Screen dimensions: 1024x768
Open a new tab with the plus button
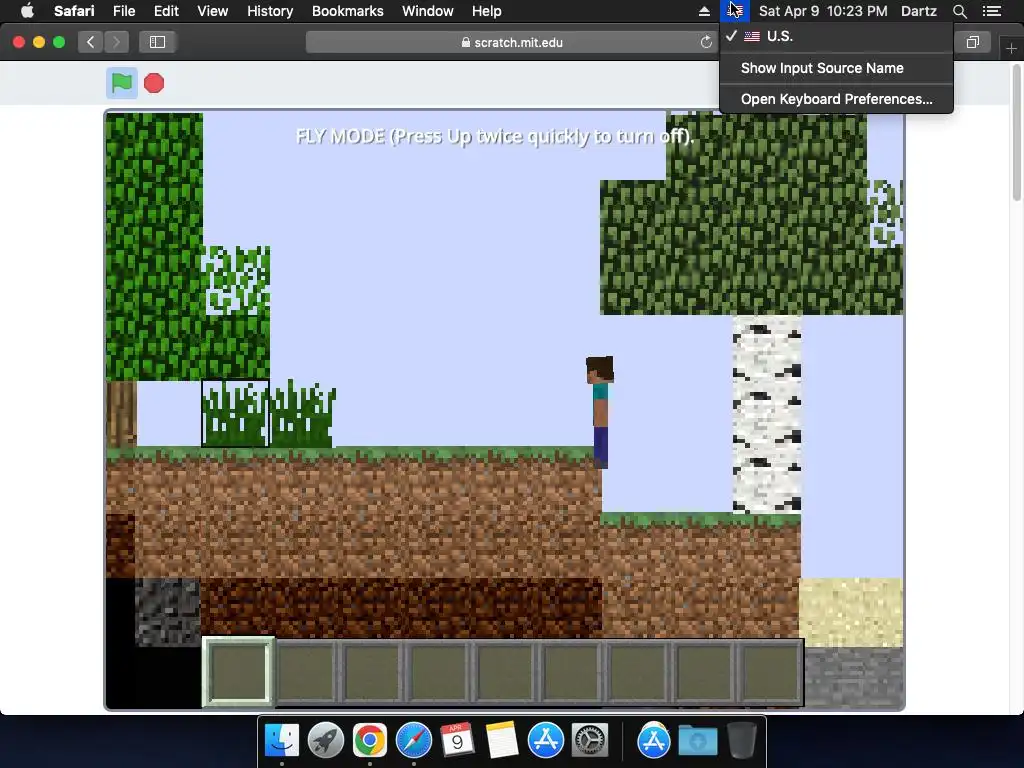pos(1011,48)
